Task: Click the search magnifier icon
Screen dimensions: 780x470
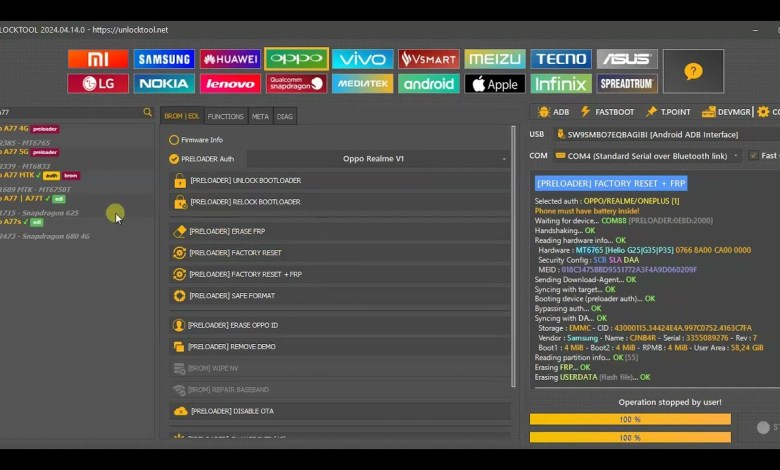Action: (x=148, y=113)
